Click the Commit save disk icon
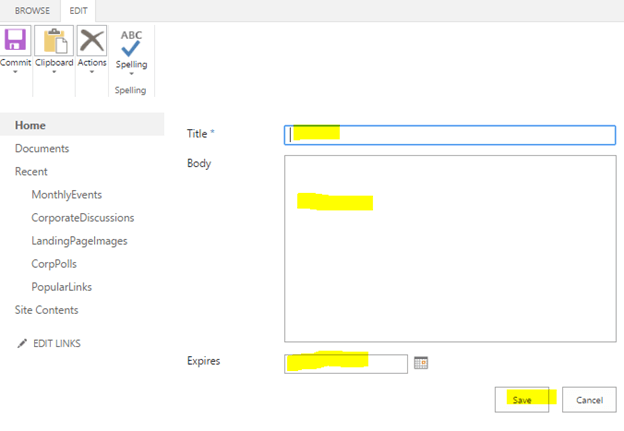The width and height of the screenshot is (624, 431). click(15, 41)
